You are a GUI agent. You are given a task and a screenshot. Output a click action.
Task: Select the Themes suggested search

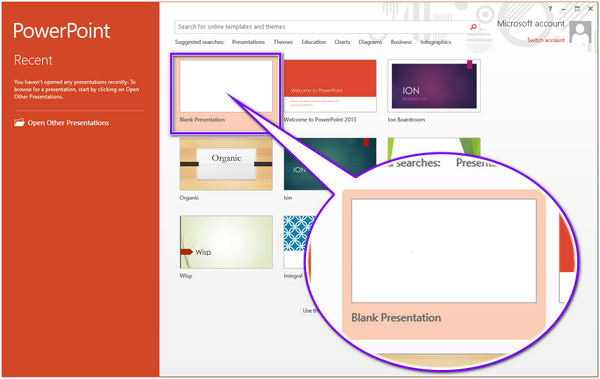coord(283,42)
